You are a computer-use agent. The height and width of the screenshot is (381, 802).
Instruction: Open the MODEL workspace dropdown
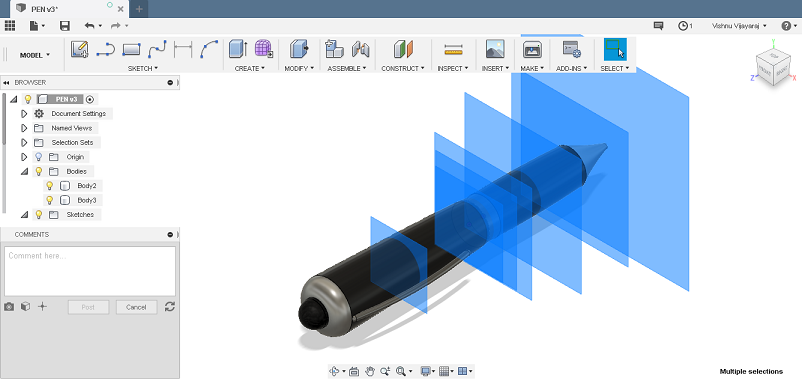[x=35, y=55]
